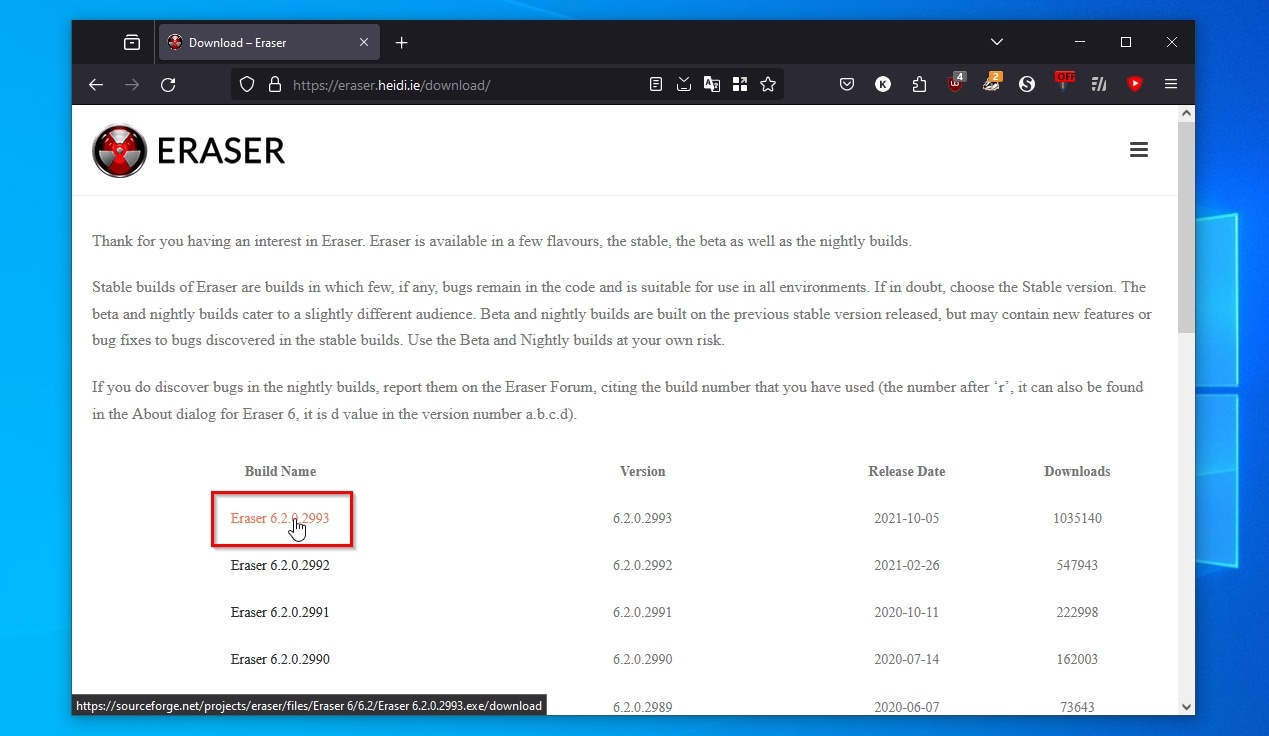Image resolution: width=1269 pixels, height=736 pixels.
Task: Click the download count 1035140
Action: point(1077,518)
